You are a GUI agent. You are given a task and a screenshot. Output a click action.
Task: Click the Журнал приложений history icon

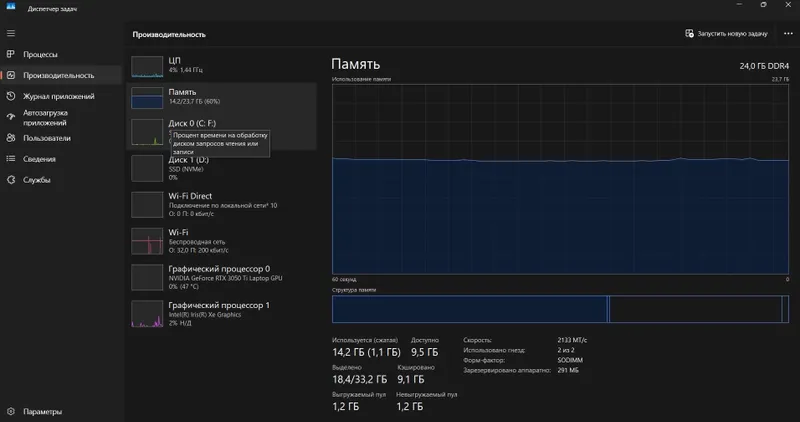tap(11, 96)
